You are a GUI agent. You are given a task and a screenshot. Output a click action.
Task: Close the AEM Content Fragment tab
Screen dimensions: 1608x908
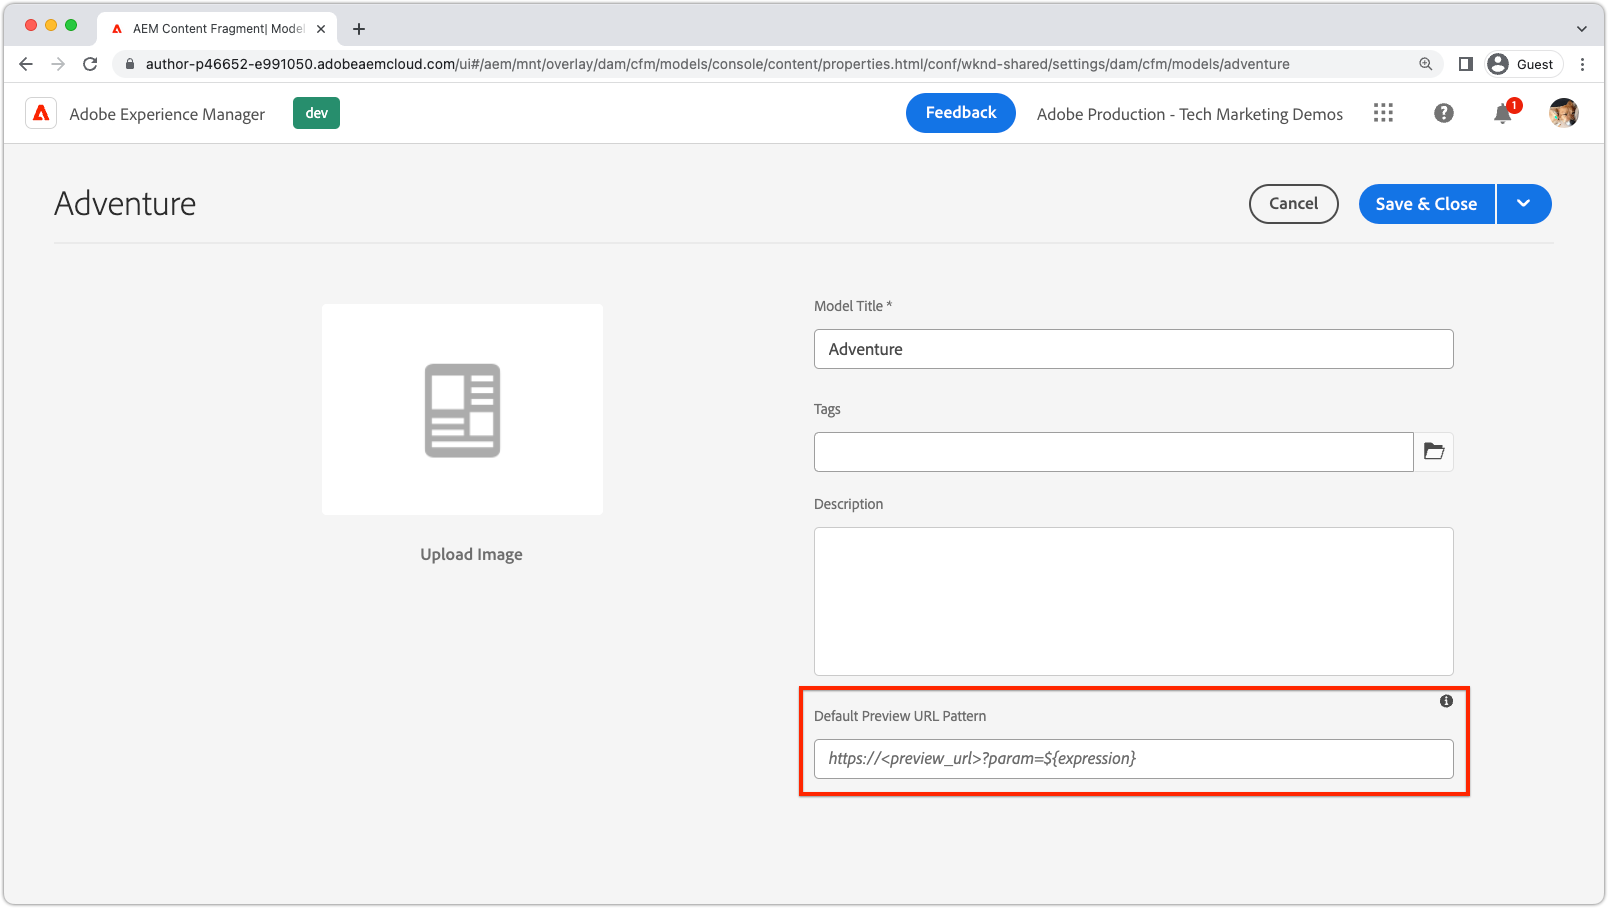[321, 29]
